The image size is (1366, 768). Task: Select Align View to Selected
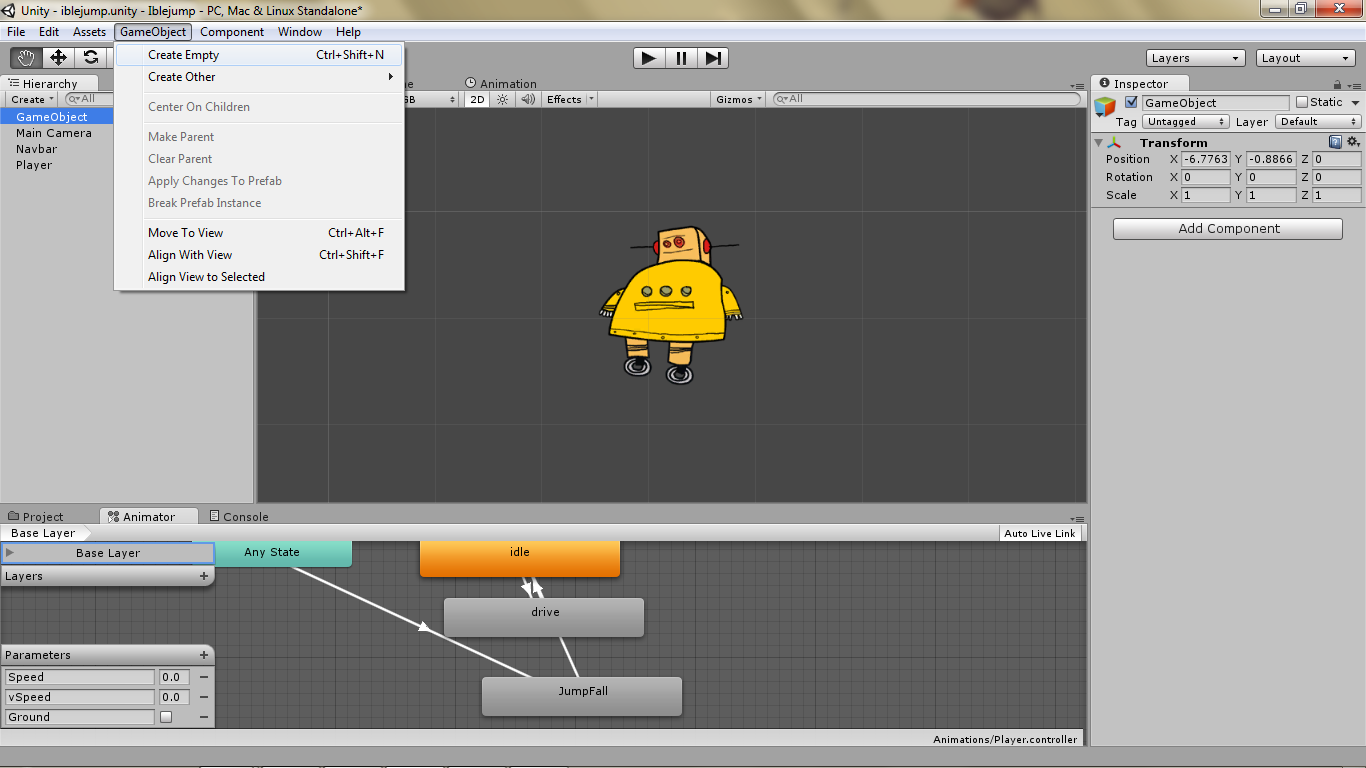pyautogui.click(x=260, y=277)
